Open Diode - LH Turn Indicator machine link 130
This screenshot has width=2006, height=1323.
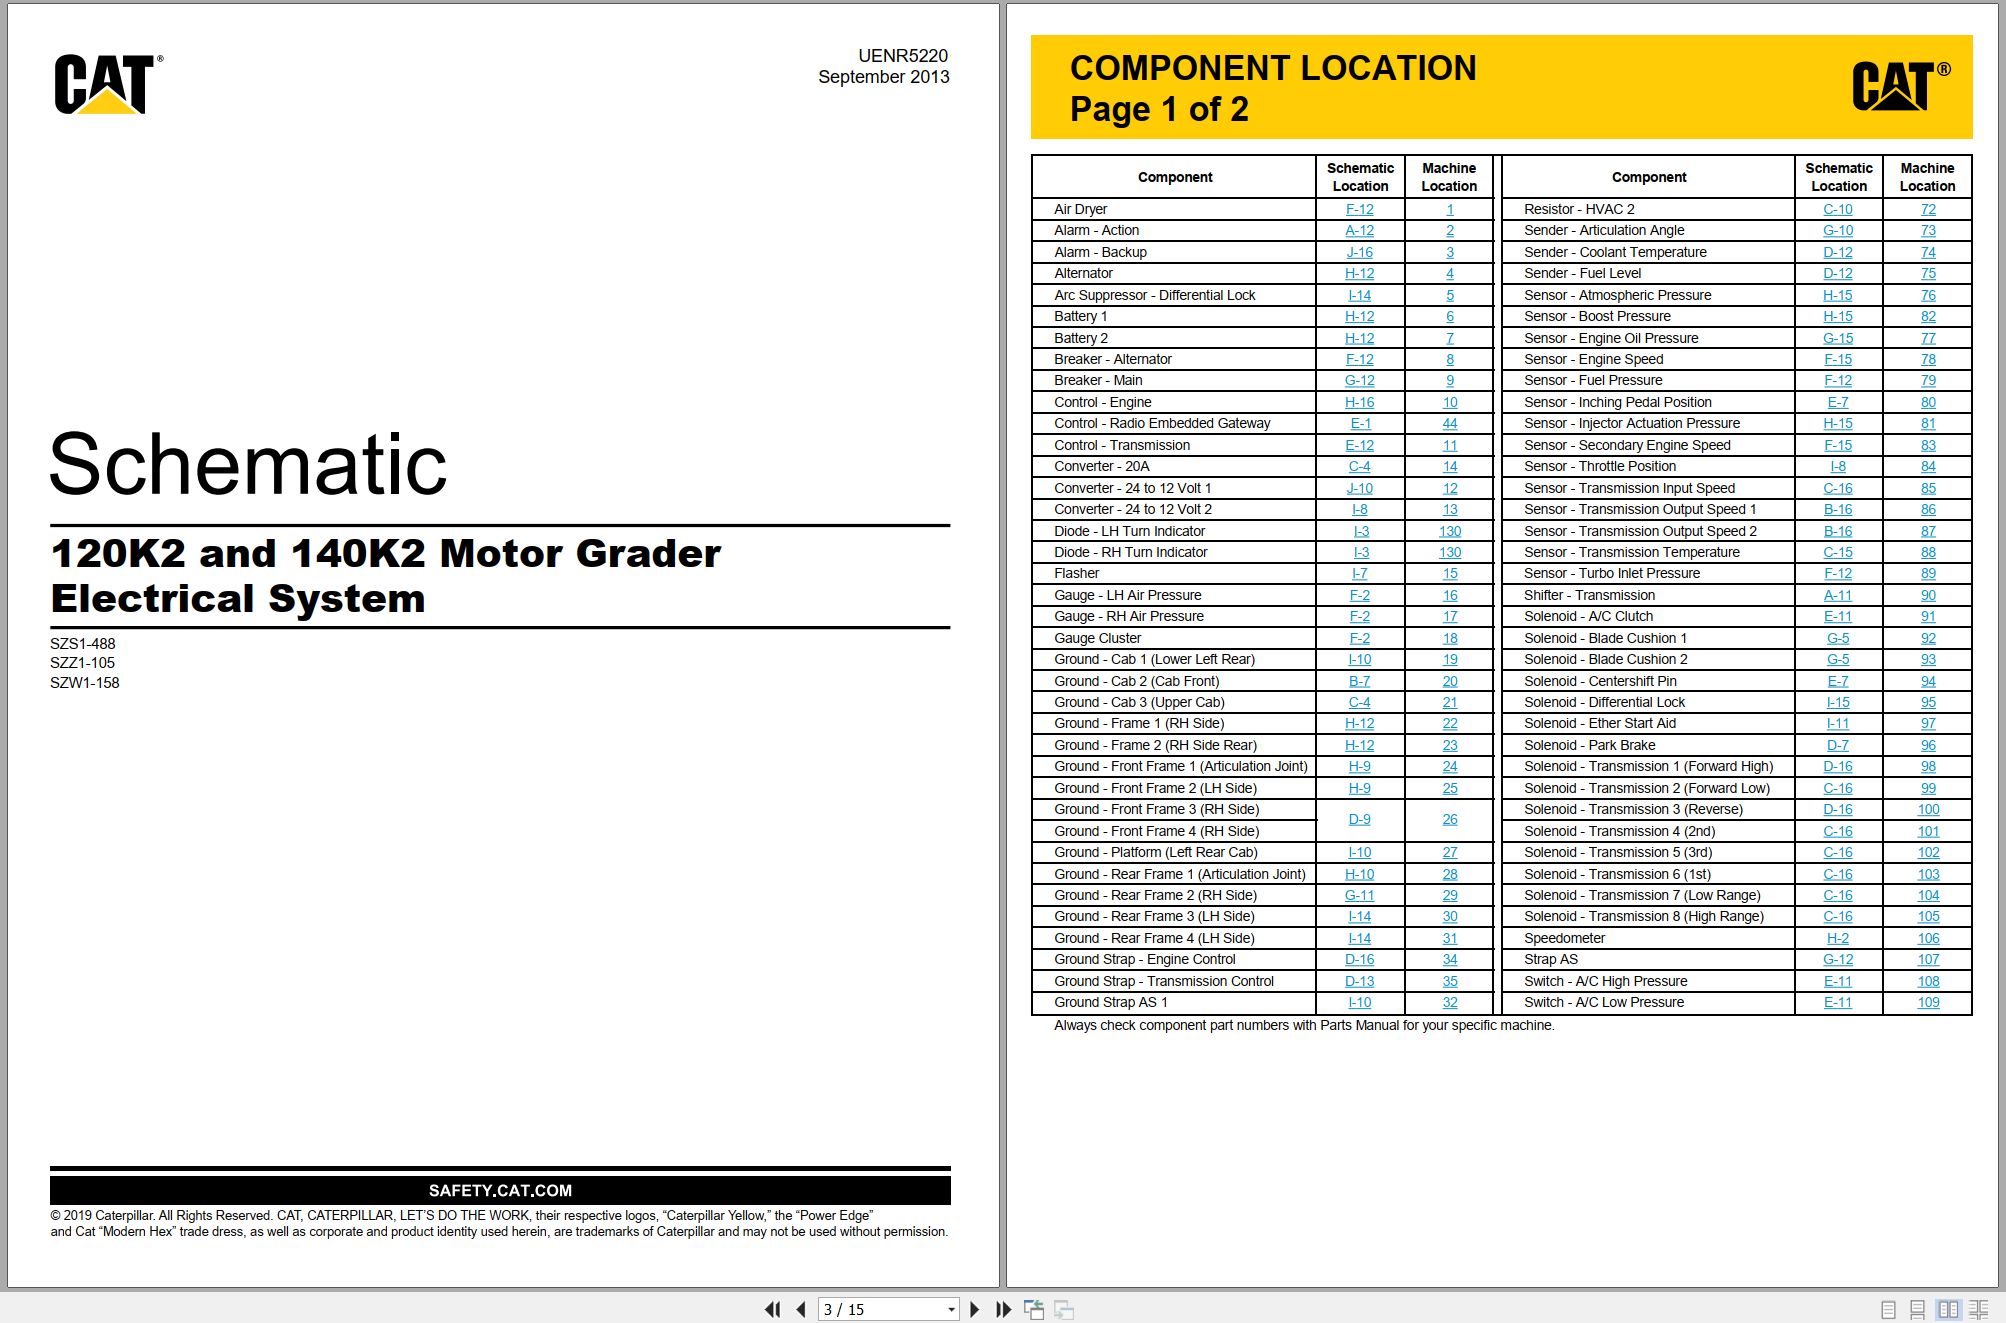click(1450, 531)
